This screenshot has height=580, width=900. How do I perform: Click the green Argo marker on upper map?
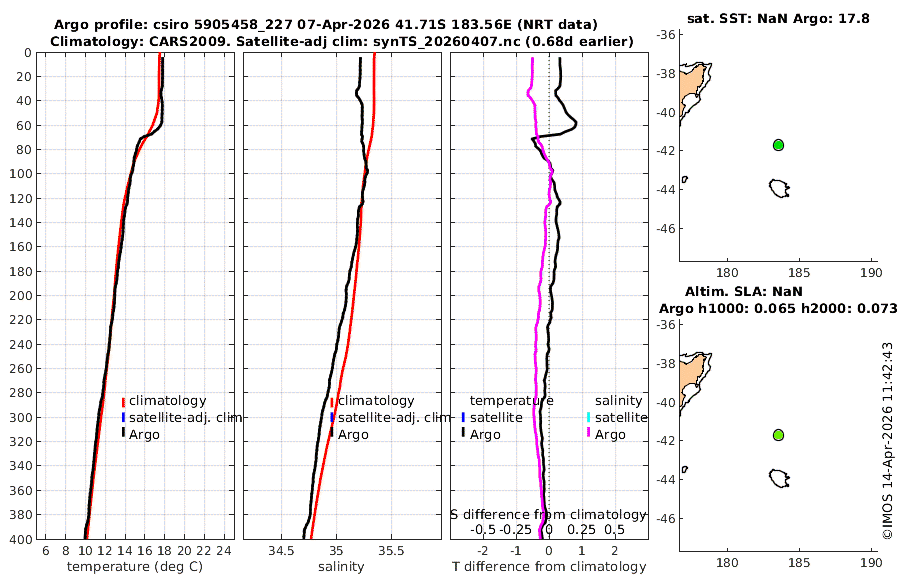point(778,145)
